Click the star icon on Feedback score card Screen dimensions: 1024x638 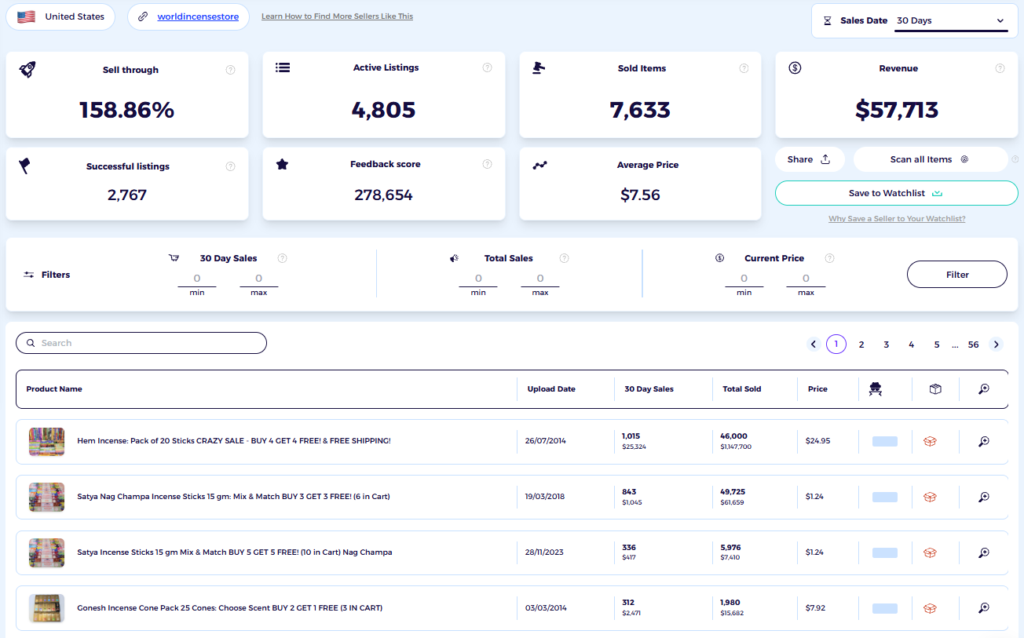click(x=282, y=165)
